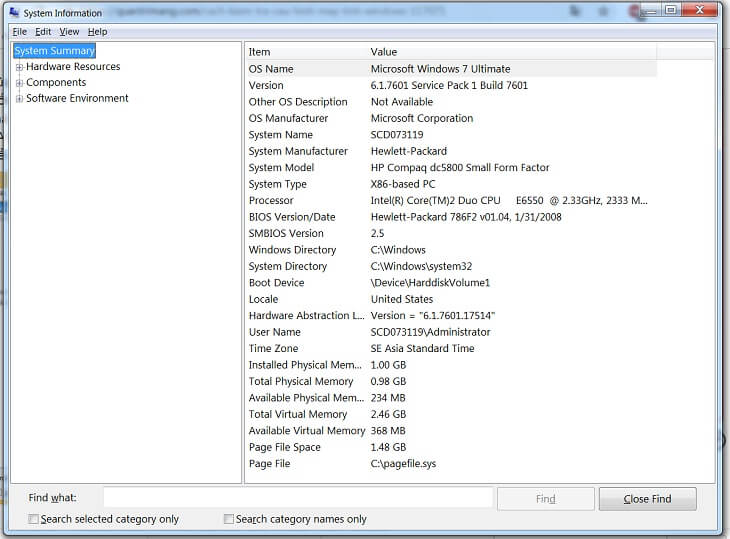Select the OS Name row
Viewport: 730px width, 539px height.
click(452, 69)
